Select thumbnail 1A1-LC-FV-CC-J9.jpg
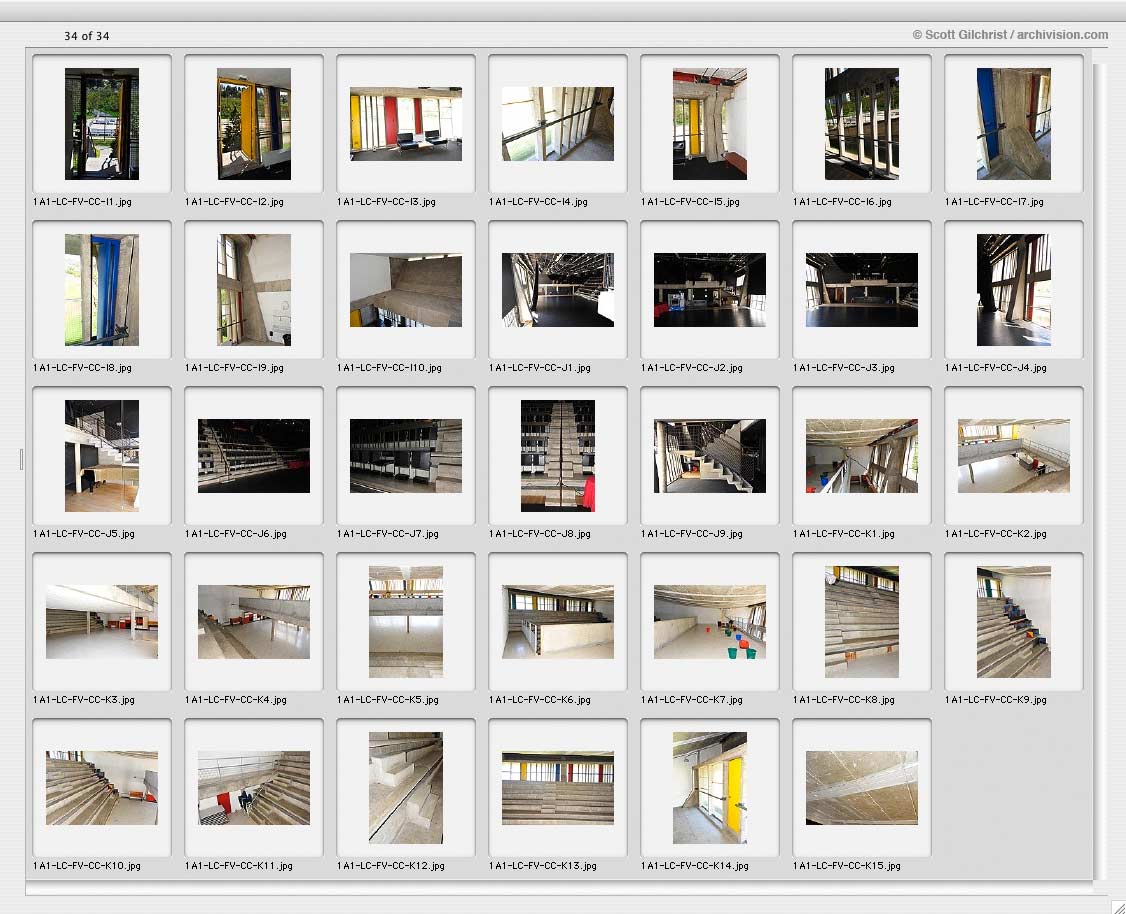The image size is (1126, 914). 709,456
